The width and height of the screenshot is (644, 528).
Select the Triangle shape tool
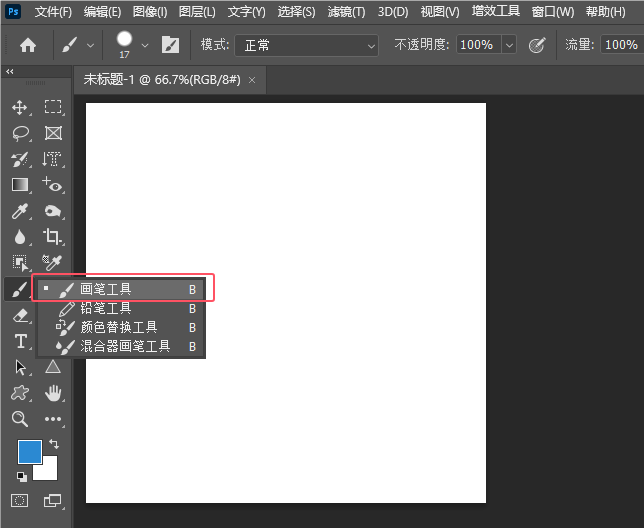click(x=53, y=367)
